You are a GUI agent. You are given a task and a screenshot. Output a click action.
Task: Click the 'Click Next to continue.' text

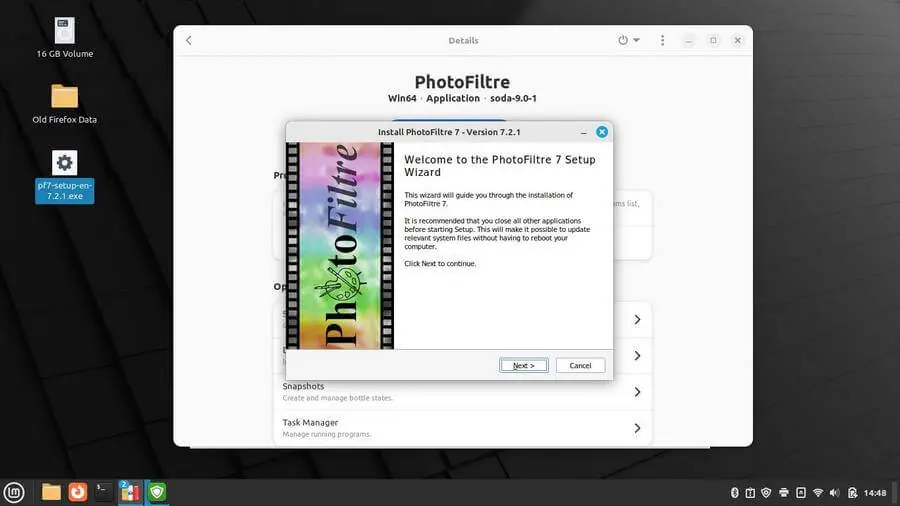[x=440, y=264]
